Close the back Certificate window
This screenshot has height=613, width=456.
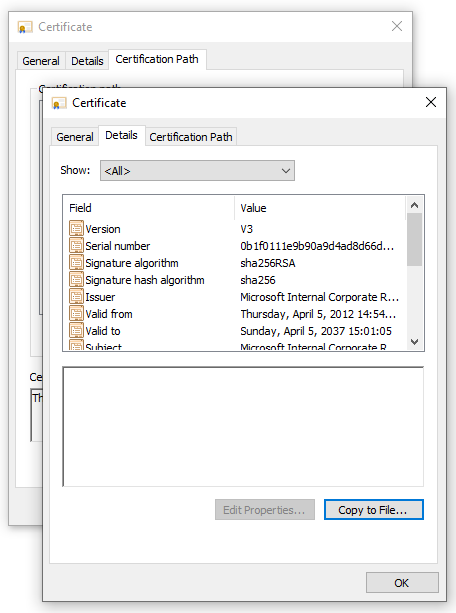click(397, 26)
